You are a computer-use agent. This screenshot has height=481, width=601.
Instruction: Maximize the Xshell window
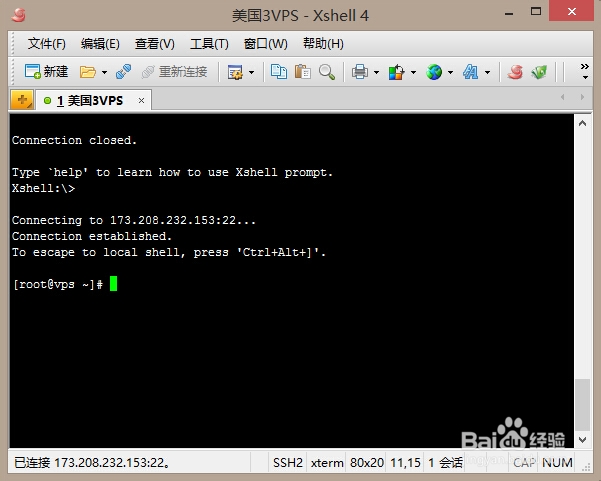coord(536,11)
